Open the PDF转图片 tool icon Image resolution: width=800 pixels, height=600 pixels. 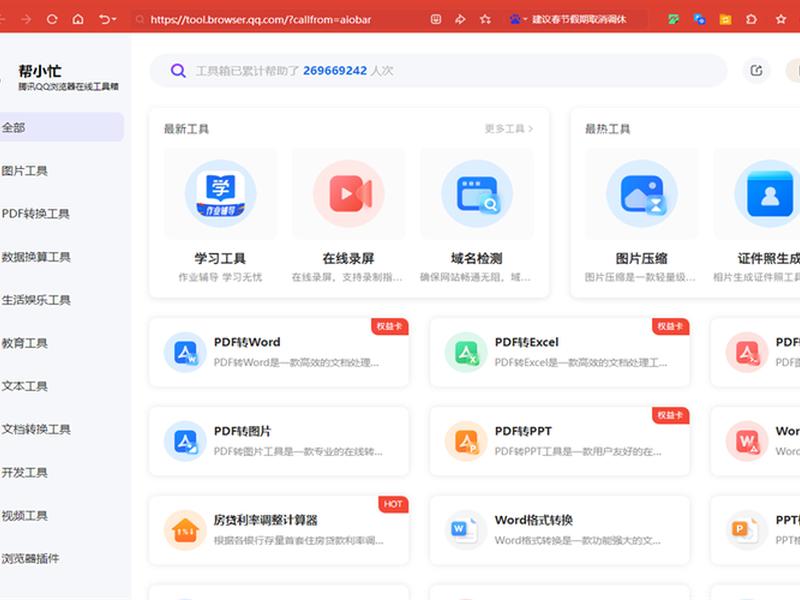(x=185, y=441)
